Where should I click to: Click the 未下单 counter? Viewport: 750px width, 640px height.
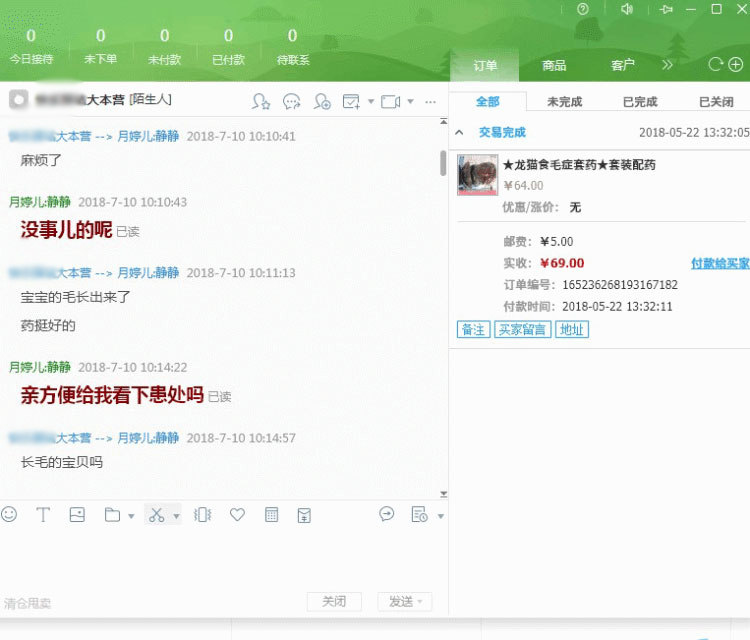[x=100, y=47]
